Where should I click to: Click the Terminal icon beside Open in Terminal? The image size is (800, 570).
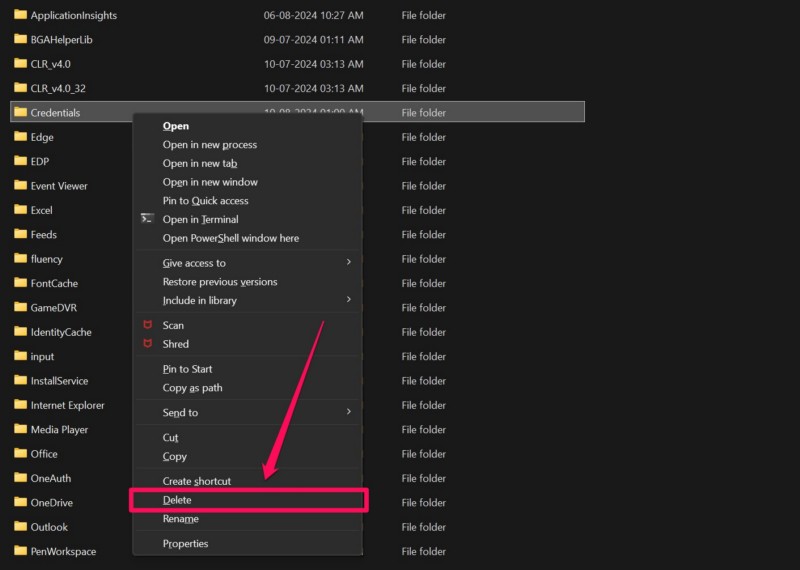(147, 219)
